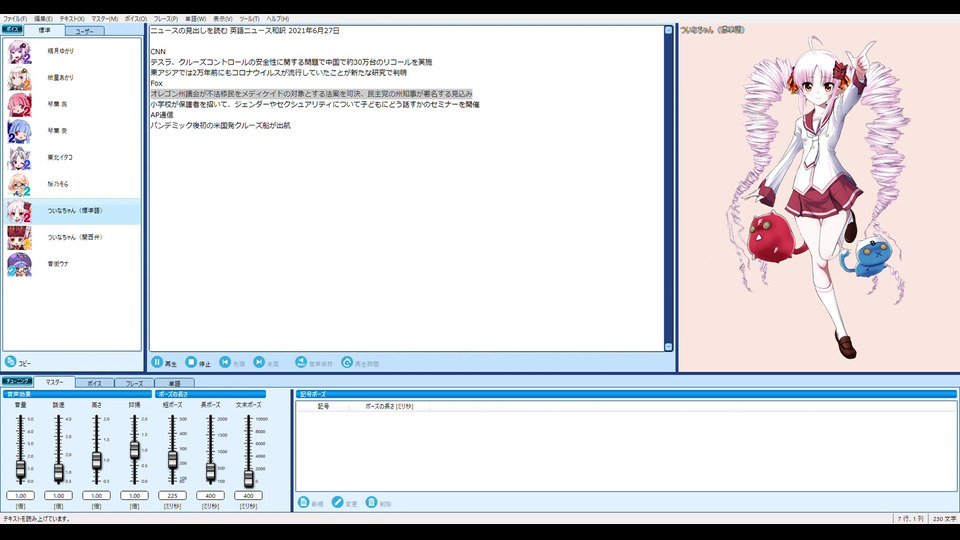Open the ツール(T) menu

tap(249, 19)
